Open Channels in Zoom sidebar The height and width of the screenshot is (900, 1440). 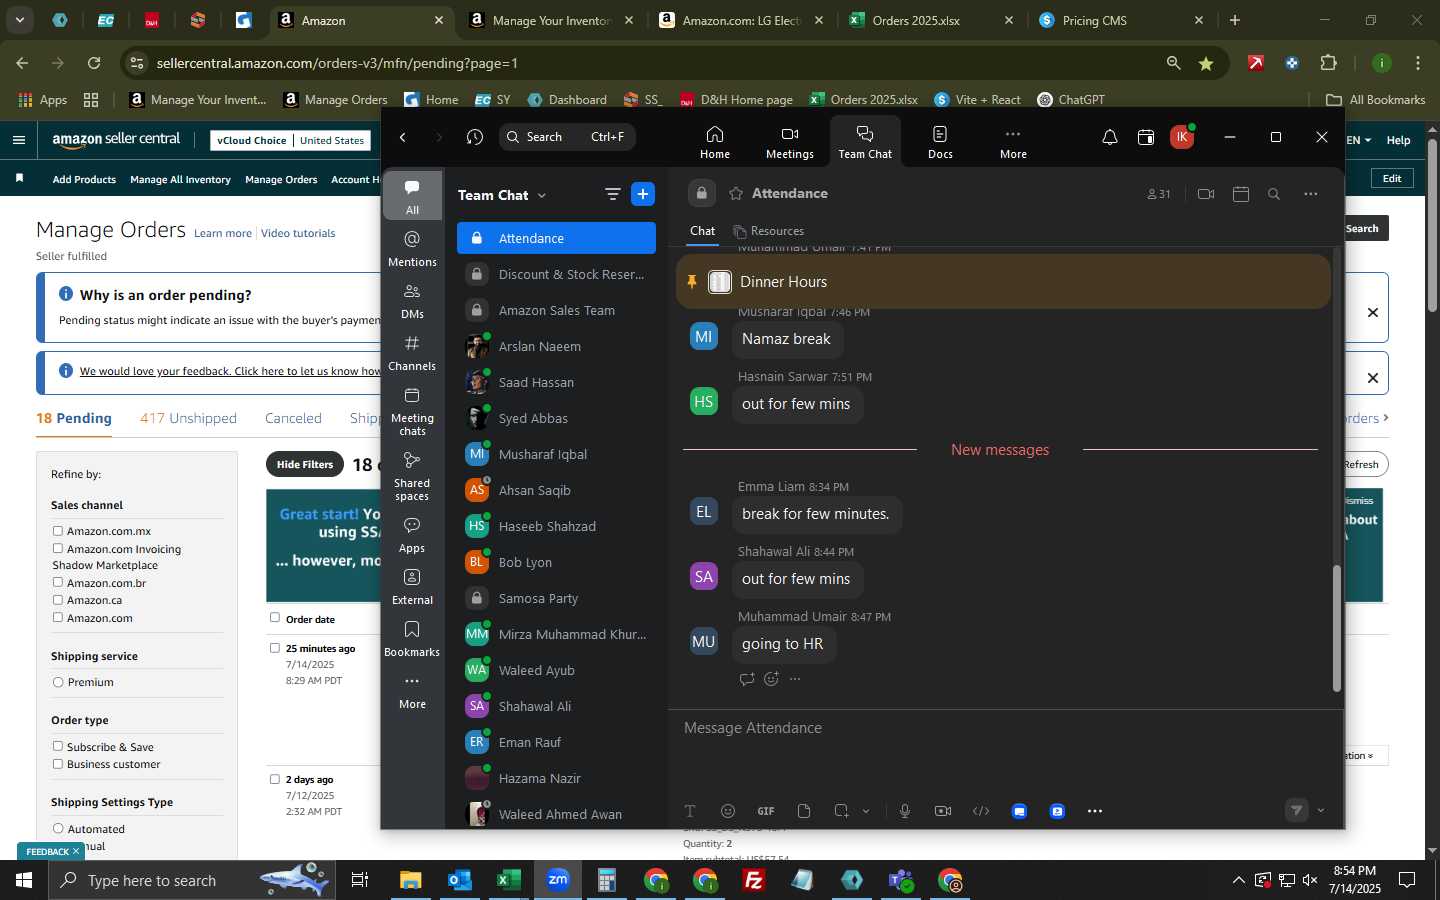(x=412, y=352)
